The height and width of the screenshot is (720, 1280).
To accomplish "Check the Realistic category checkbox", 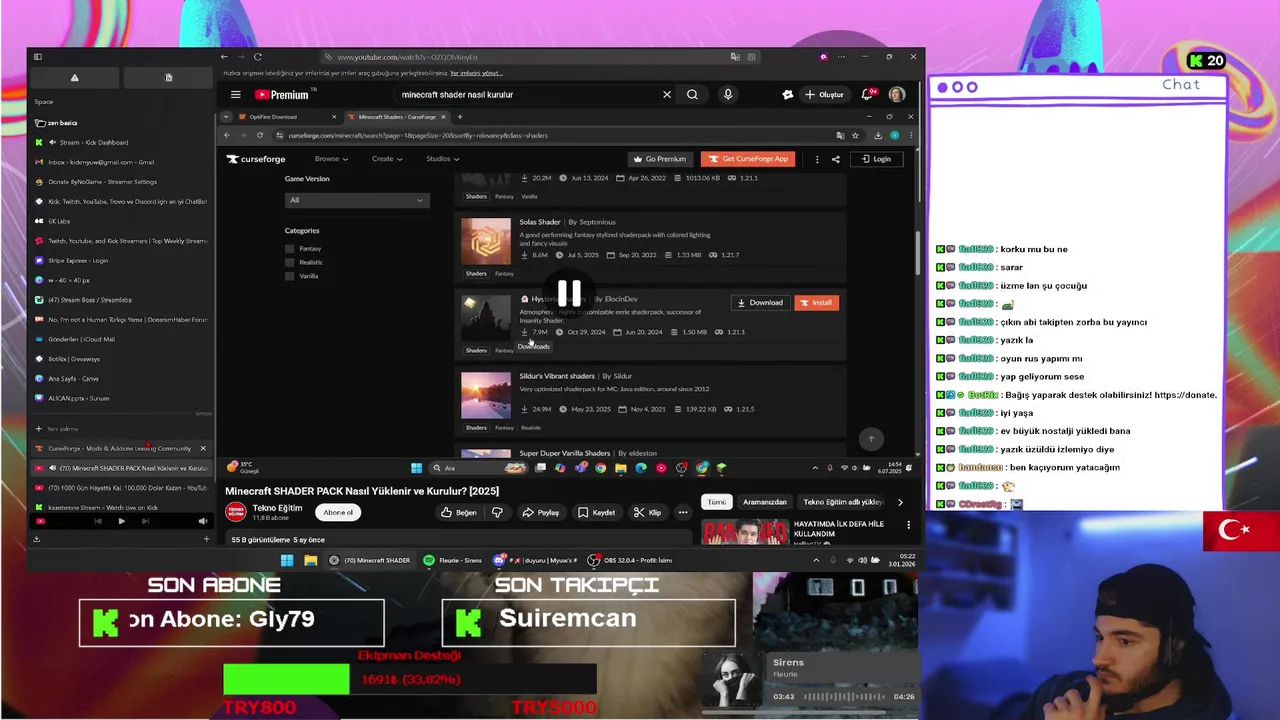I will [290, 262].
